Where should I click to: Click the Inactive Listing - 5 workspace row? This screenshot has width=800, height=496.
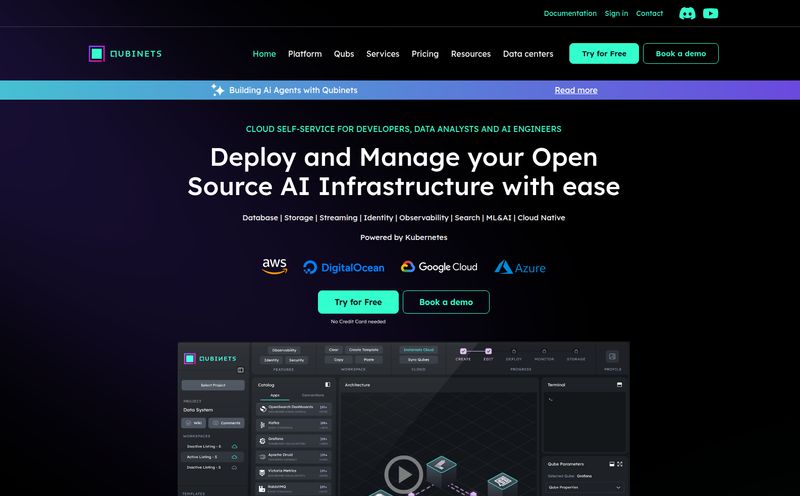pyautogui.click(x=212, y=467)
